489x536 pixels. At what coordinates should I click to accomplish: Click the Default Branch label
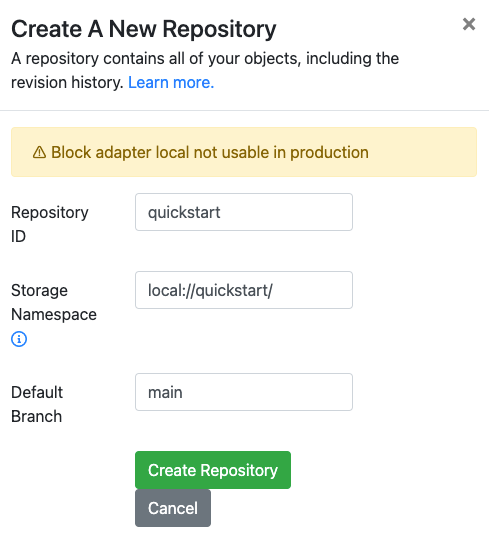[37, 404]
